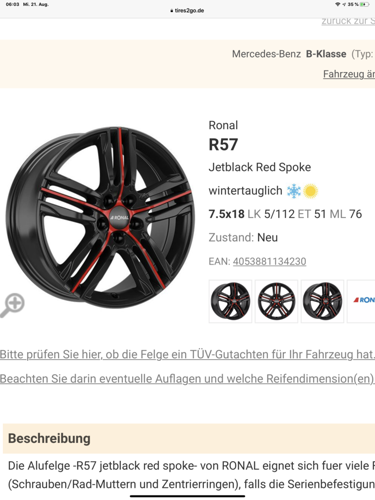Click the Mercedes-Benz B-Klasse vehicle label

click(x=289, y=54)
